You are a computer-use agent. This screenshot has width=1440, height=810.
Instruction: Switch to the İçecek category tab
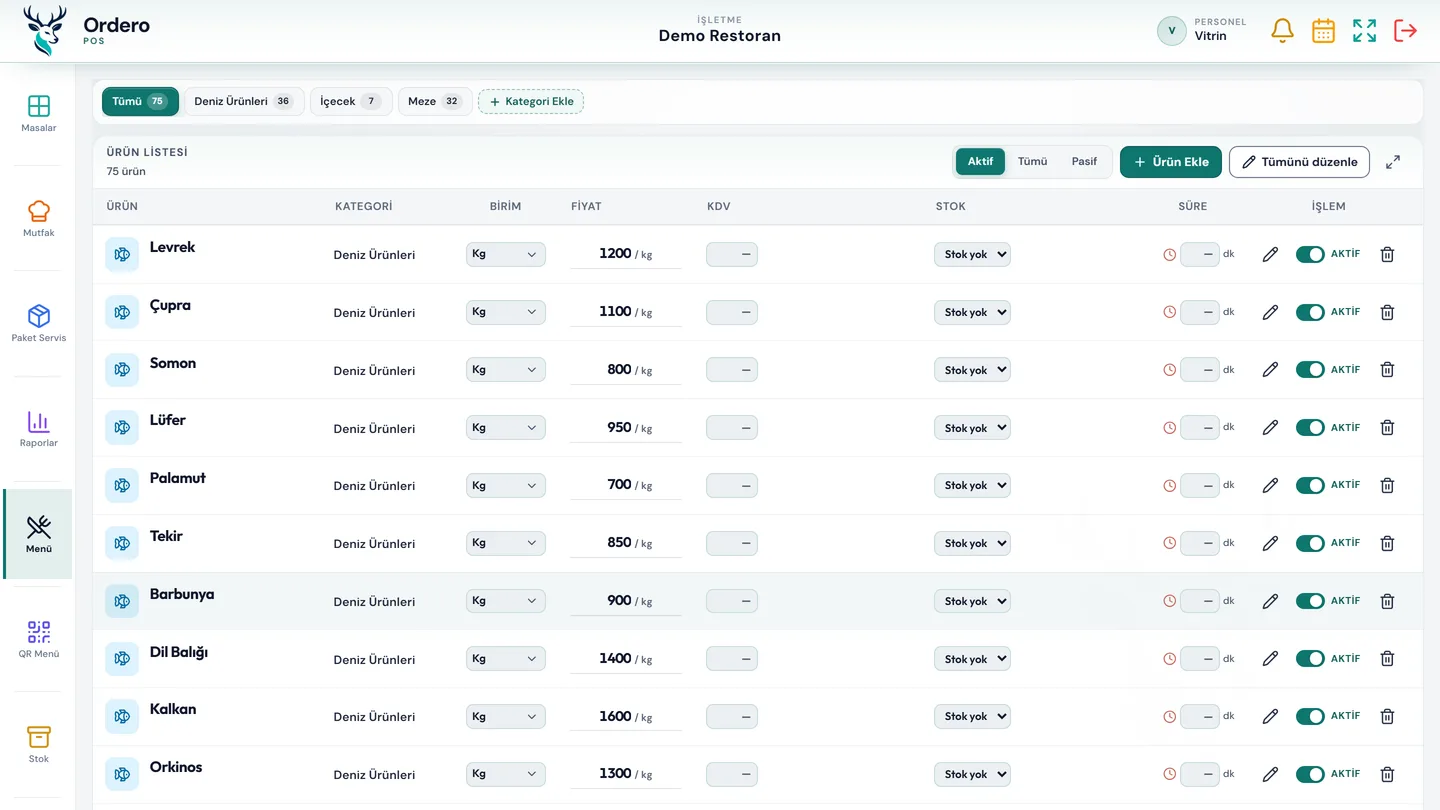[x=351, y=101]
